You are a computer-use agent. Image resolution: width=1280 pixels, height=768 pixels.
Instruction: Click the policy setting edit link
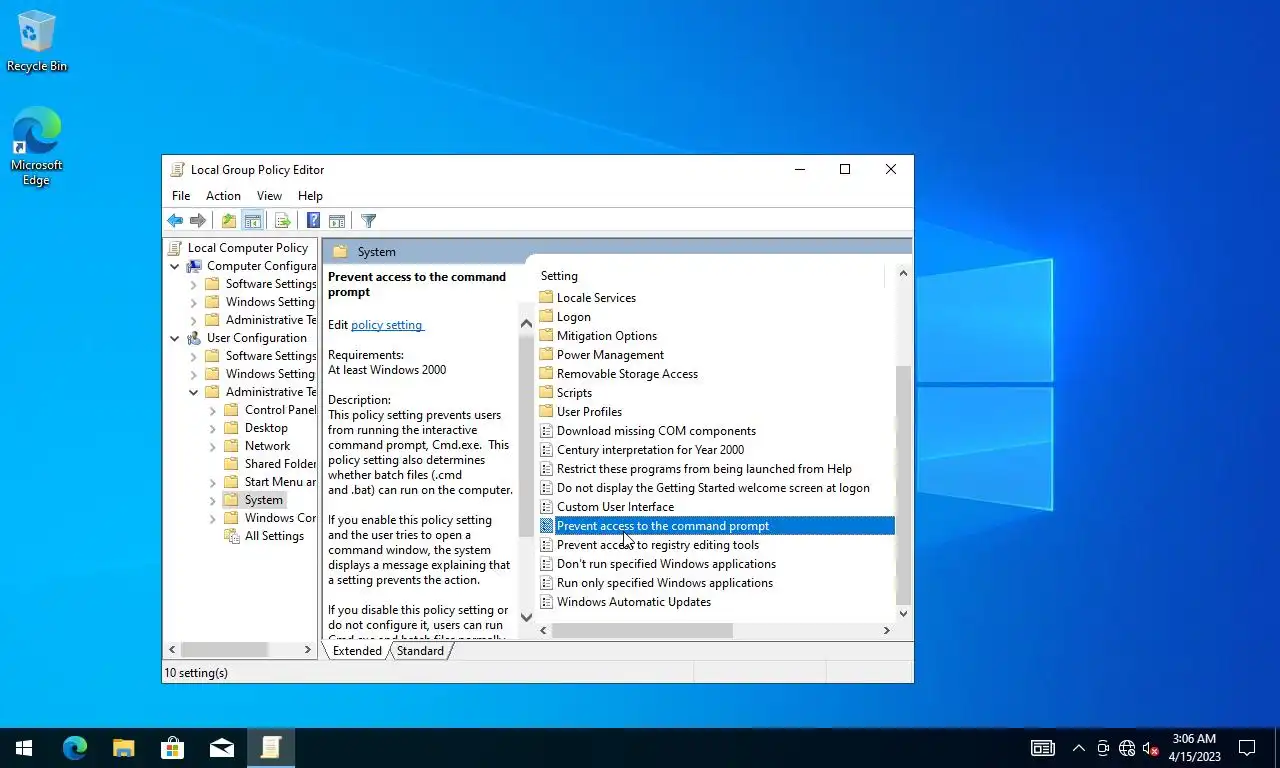[x=387, y=325]
